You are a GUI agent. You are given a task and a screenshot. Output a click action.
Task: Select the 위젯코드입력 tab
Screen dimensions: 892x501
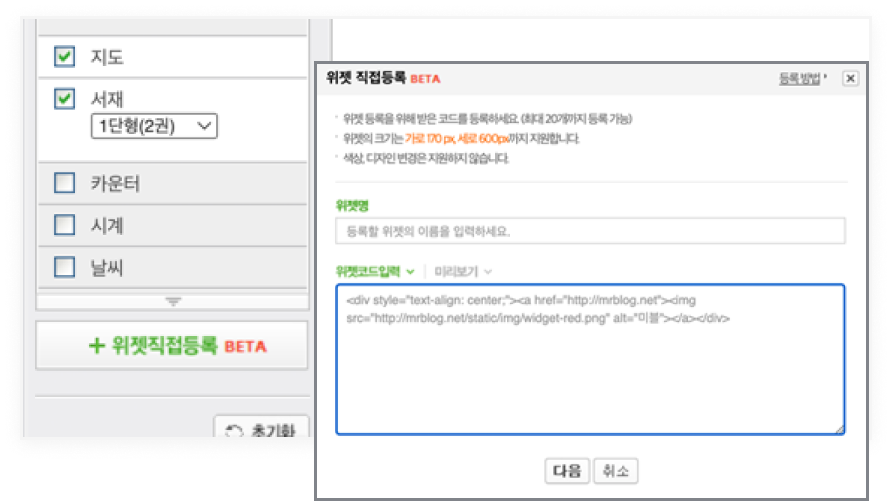coord(374,271)
